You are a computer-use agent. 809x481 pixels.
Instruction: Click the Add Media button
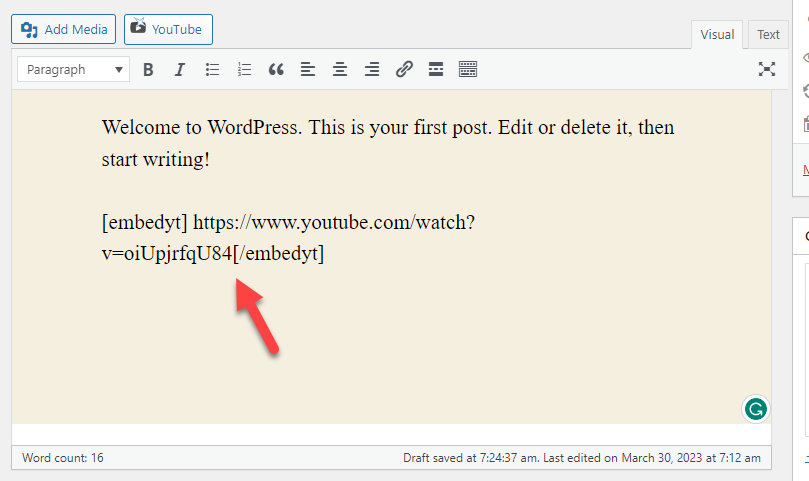tap(63, 29)
